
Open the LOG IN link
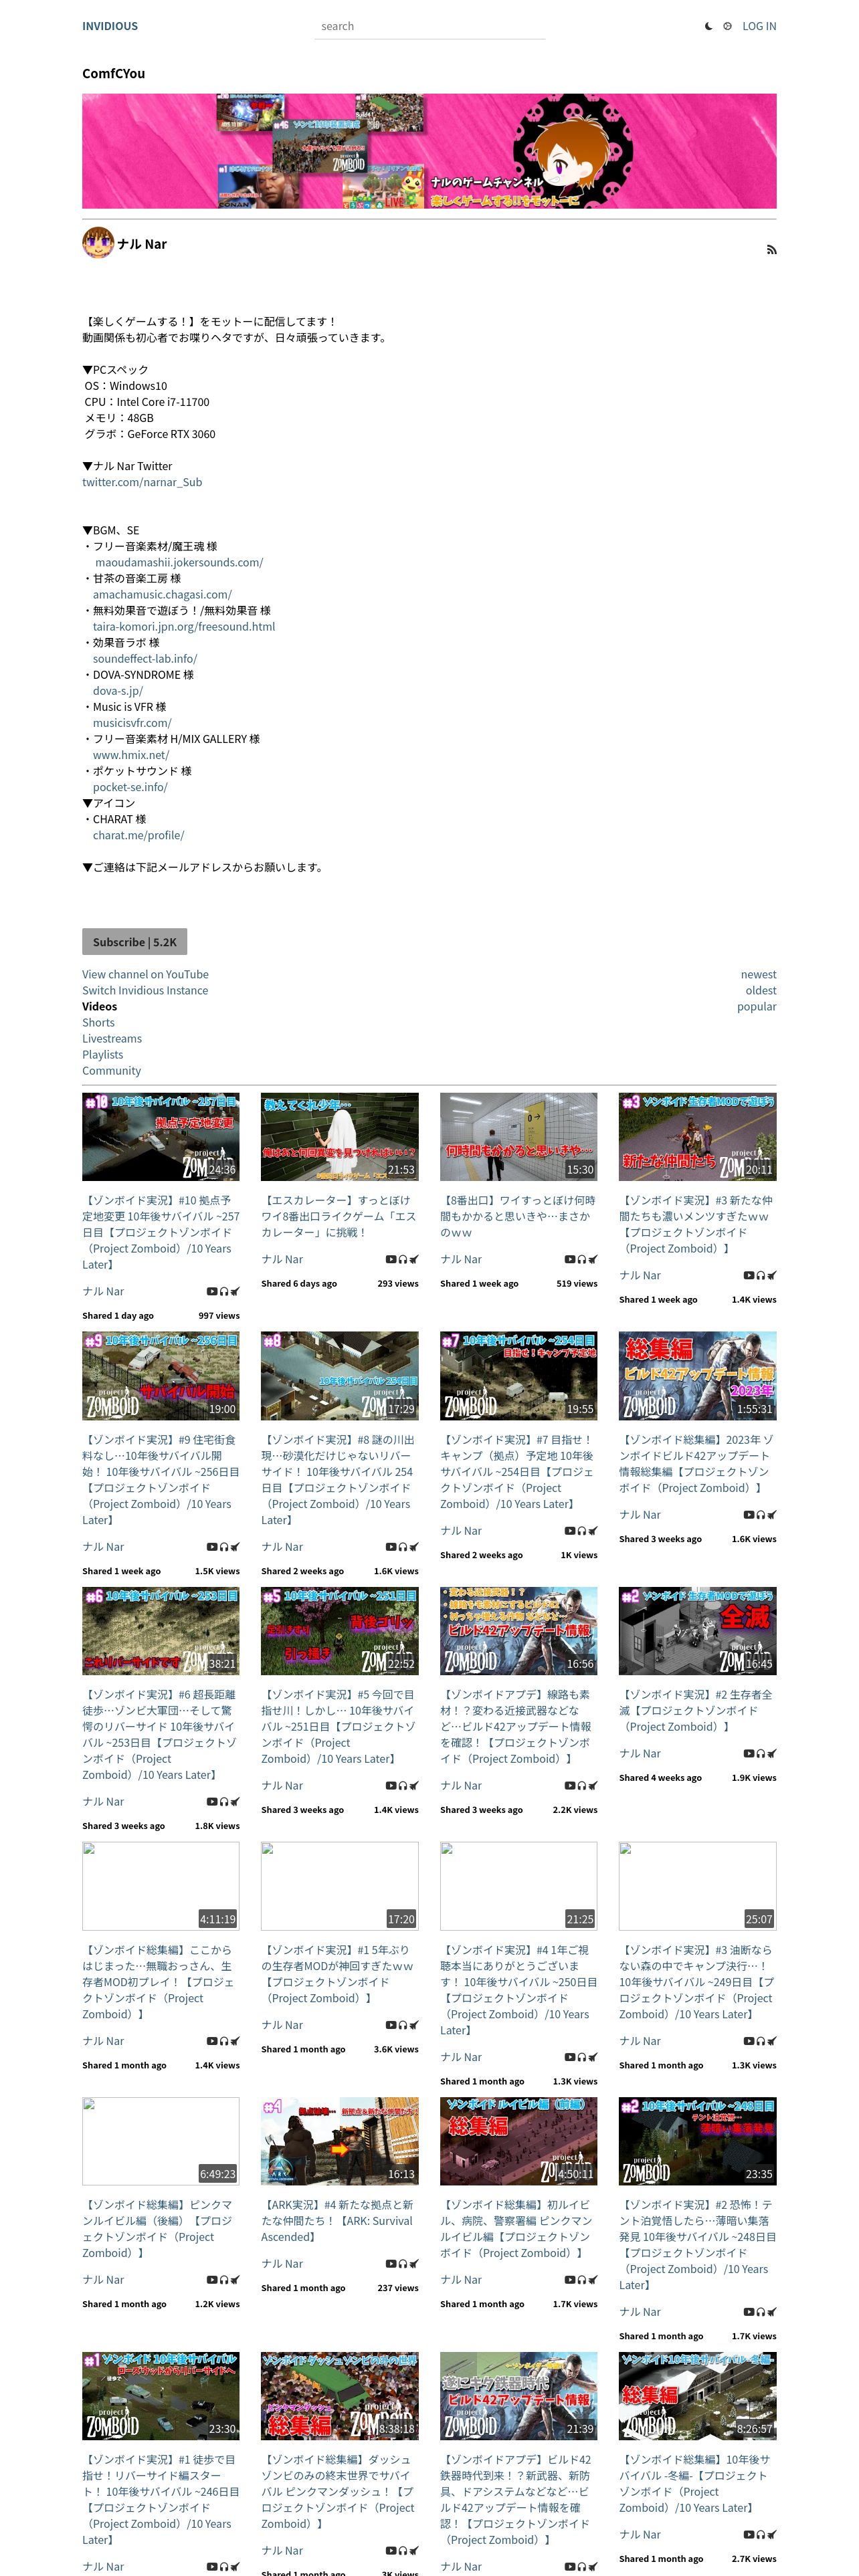pyautogui.click(x=759, y=26)
